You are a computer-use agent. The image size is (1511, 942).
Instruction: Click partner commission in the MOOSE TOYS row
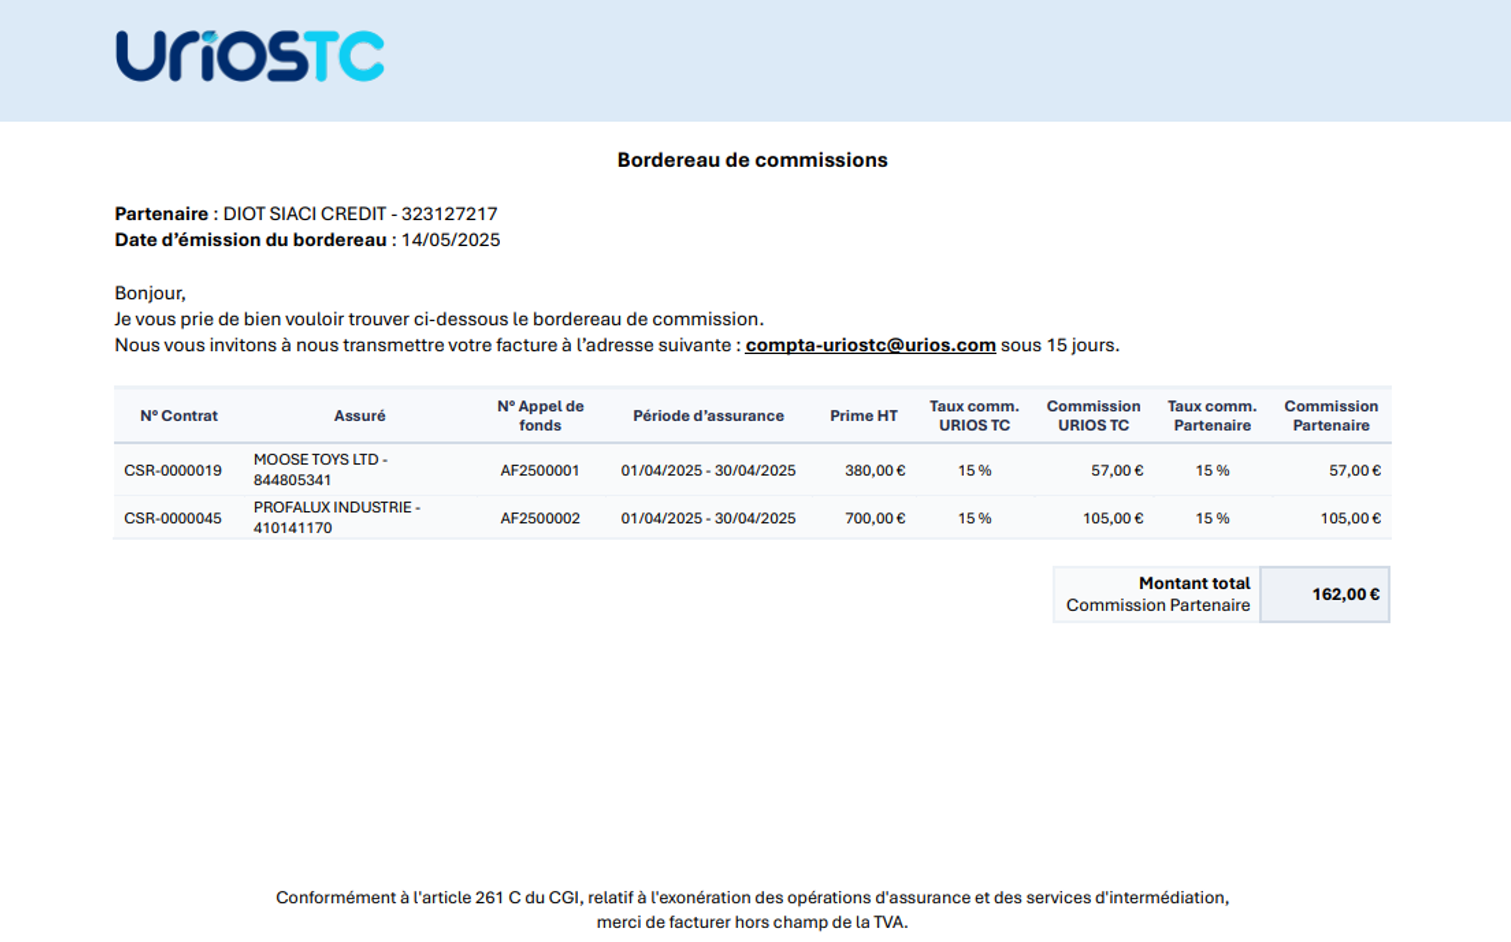[x=1355, y=470]
